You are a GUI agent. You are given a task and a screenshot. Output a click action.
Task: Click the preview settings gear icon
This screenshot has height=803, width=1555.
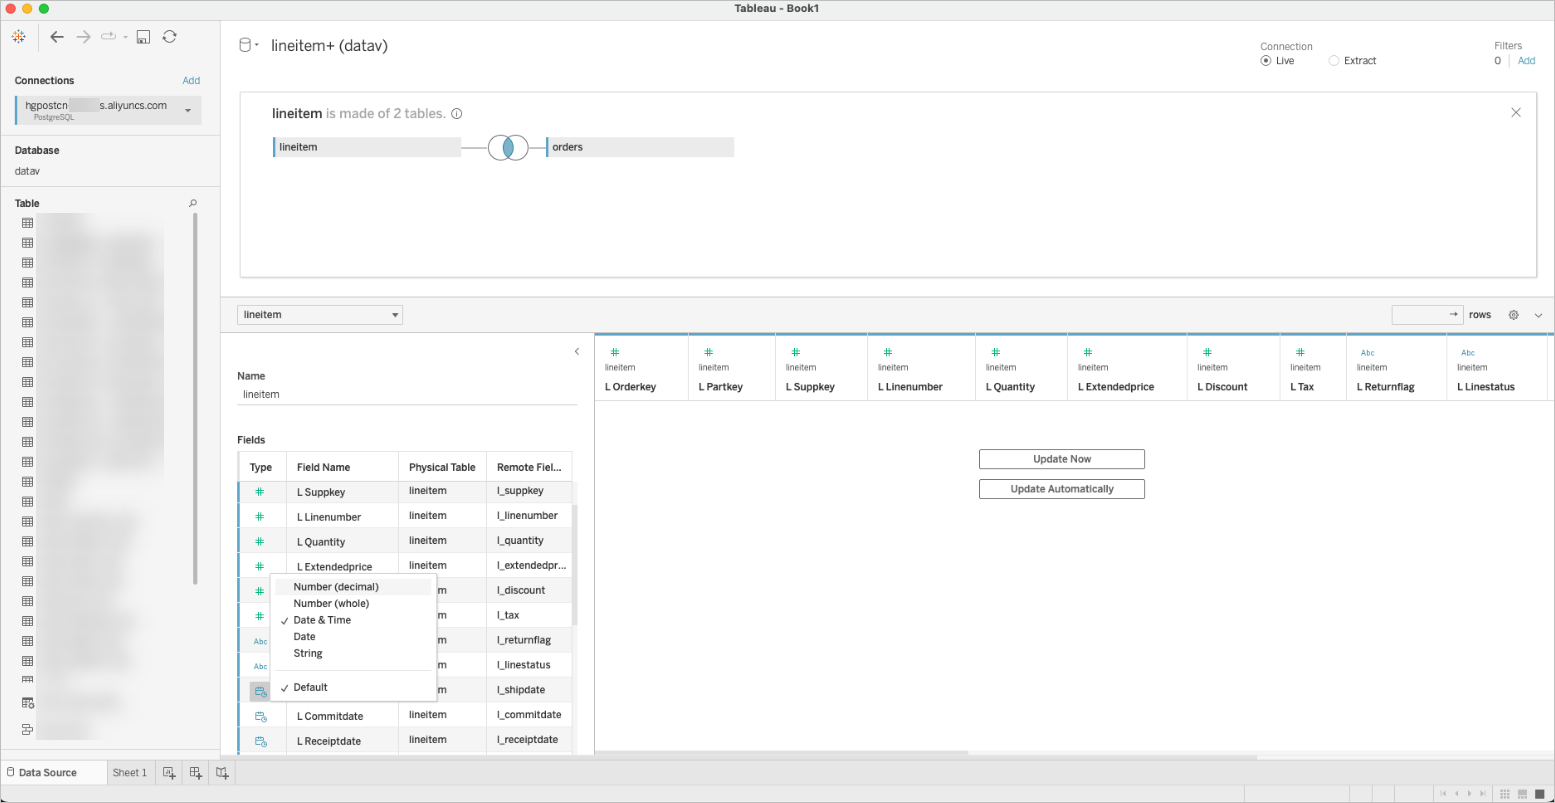click(x=1513, y=315)
